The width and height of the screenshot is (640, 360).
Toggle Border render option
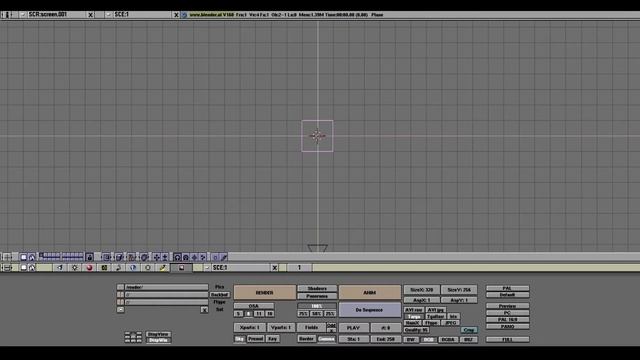point(306,339)
